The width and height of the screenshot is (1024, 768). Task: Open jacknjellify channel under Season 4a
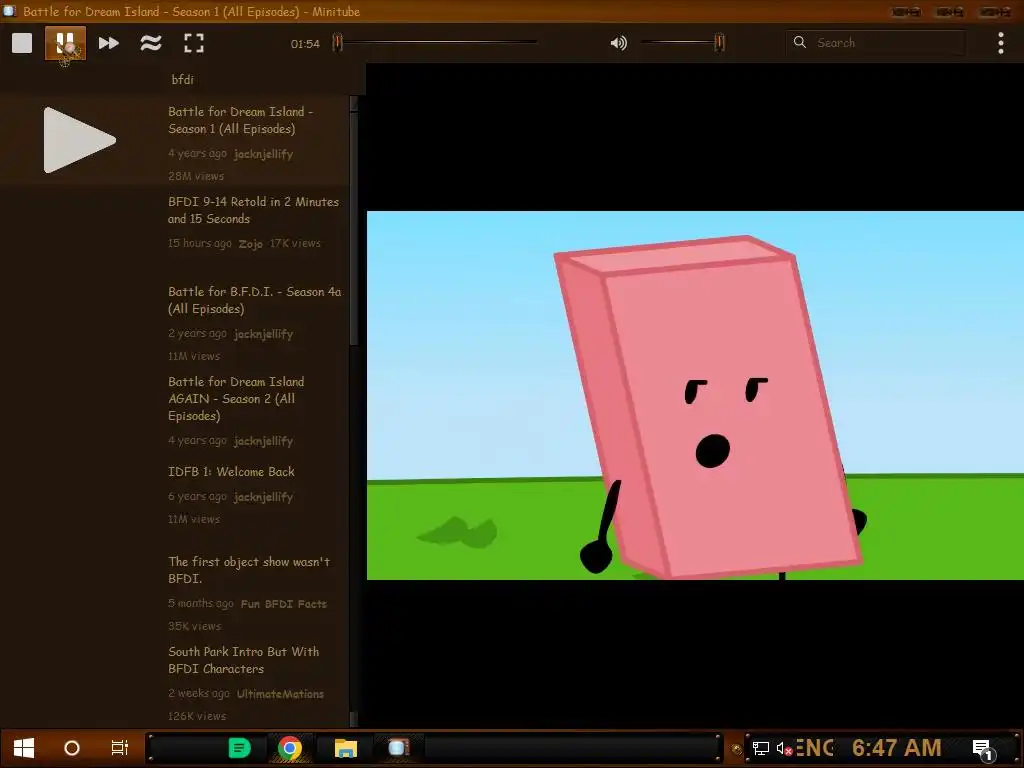point(263,334)
